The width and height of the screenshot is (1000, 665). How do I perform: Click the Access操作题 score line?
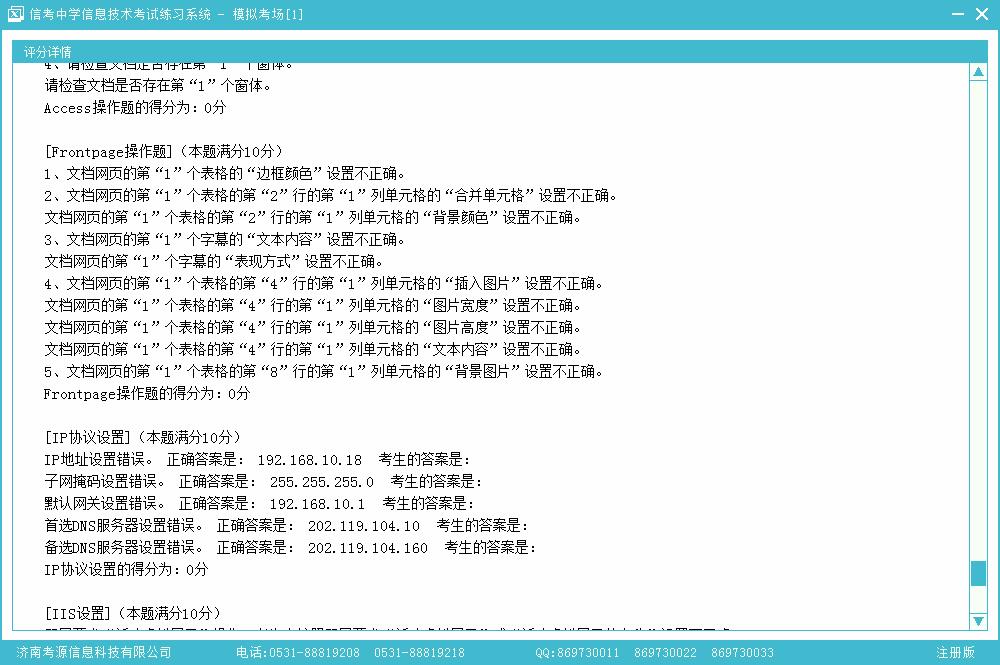135,108
